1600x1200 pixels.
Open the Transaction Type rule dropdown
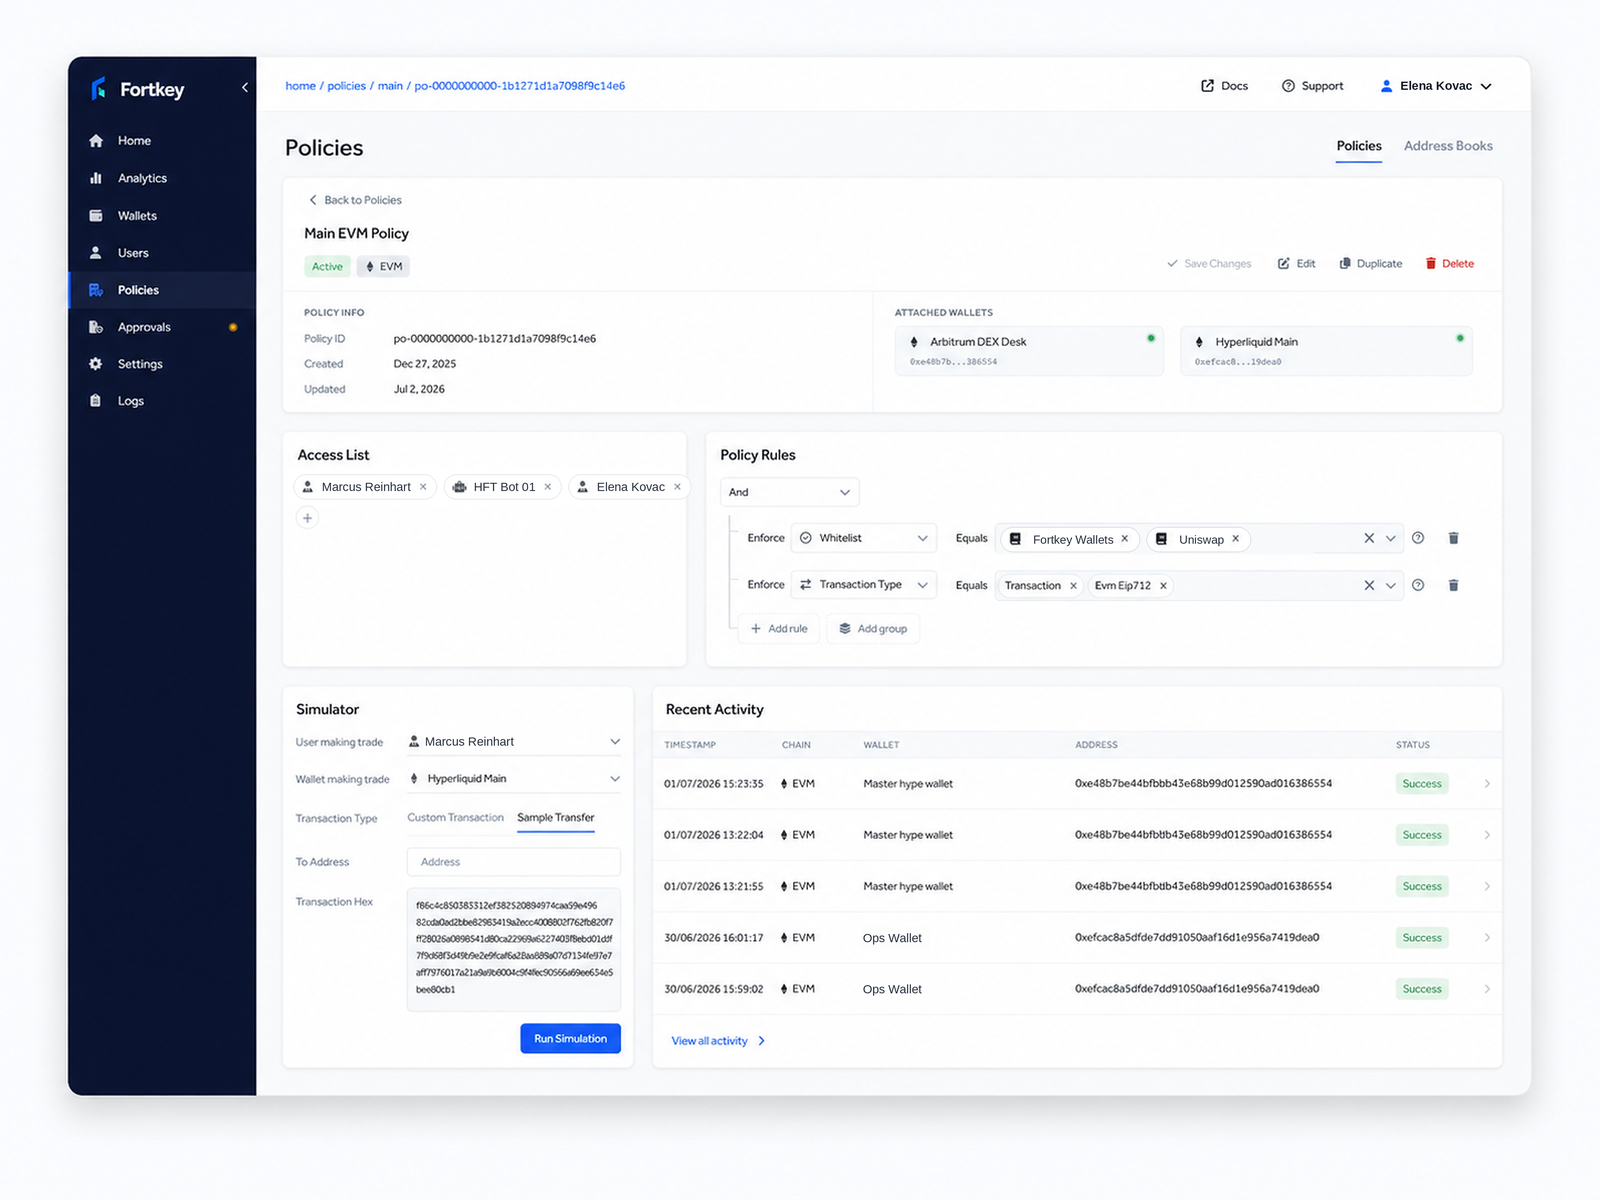[864, 585]
